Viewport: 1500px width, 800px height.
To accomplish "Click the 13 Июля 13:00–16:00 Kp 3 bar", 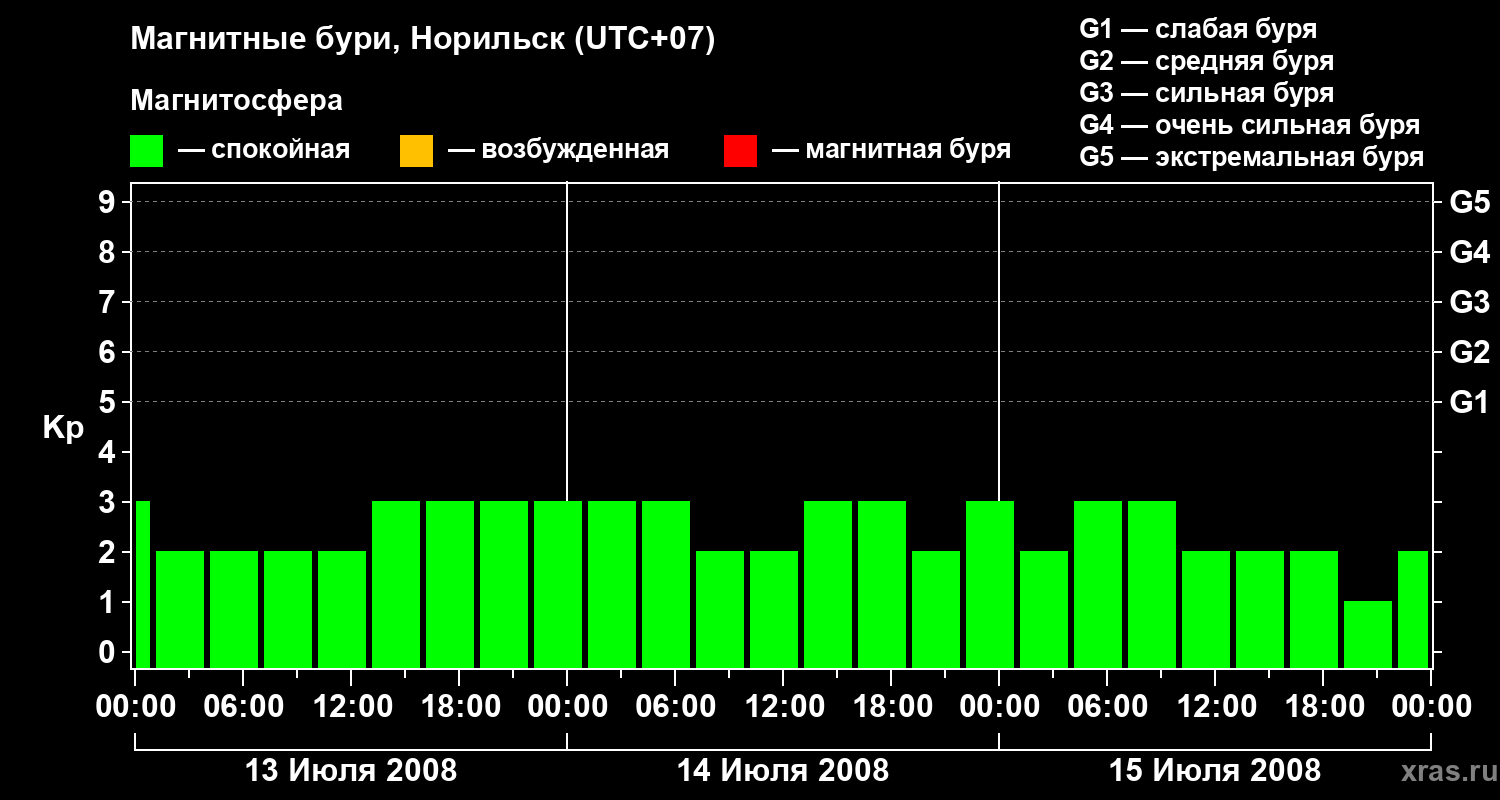I will click(x=396, y=584).
